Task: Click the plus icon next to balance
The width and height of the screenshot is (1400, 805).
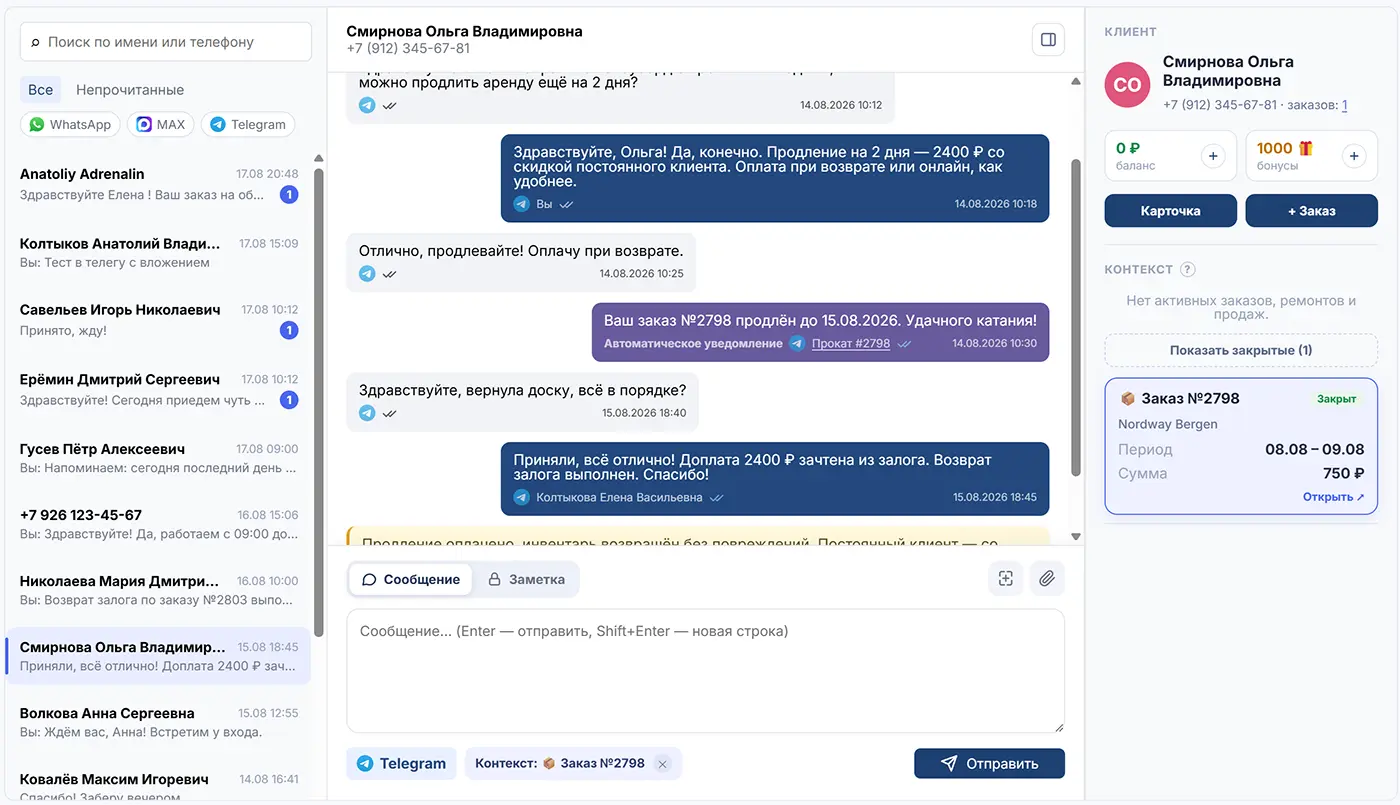Action: pyautogui.click(x=1213, y=156)
